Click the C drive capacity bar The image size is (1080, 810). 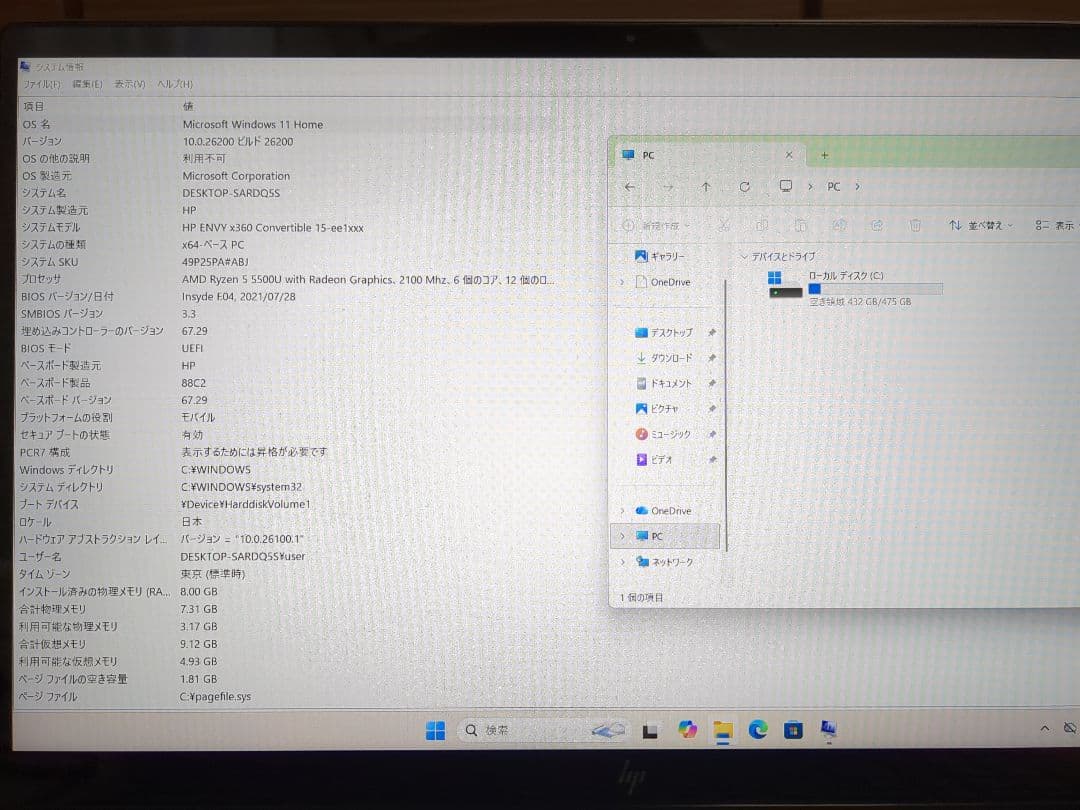coord(875,289)
